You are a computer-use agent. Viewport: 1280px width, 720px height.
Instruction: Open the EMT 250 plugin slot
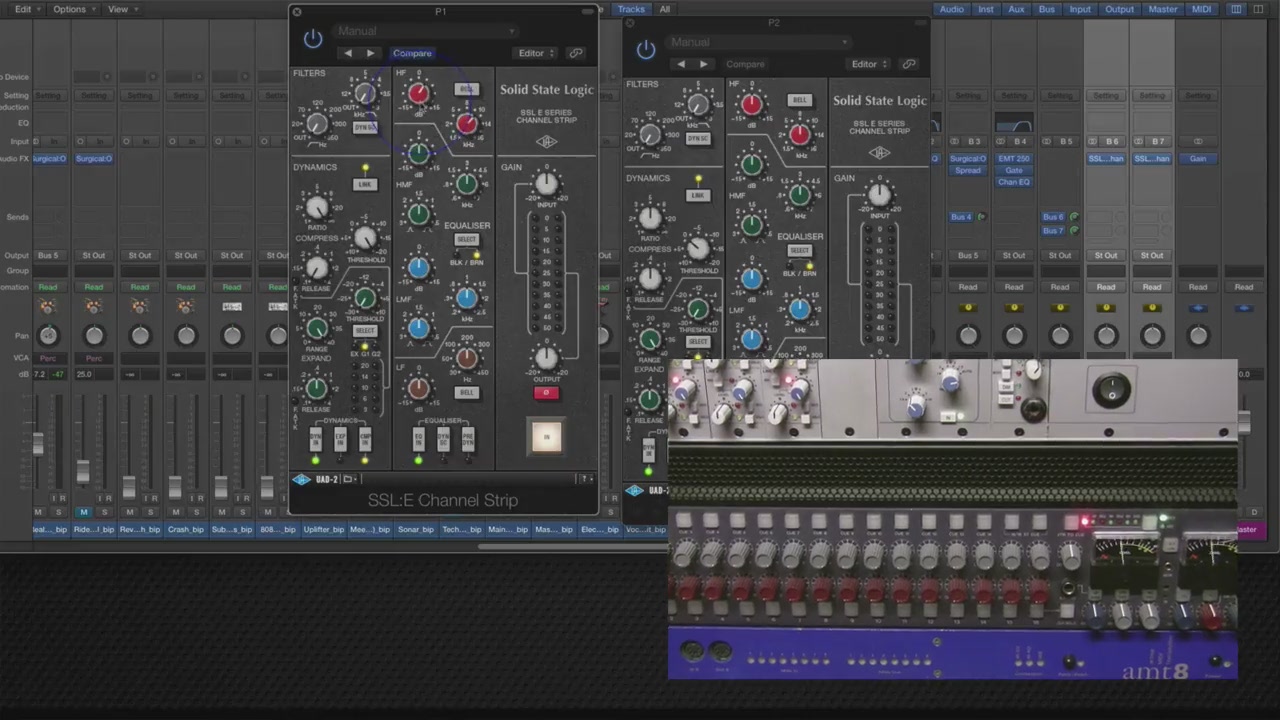tap(1014, 159)
